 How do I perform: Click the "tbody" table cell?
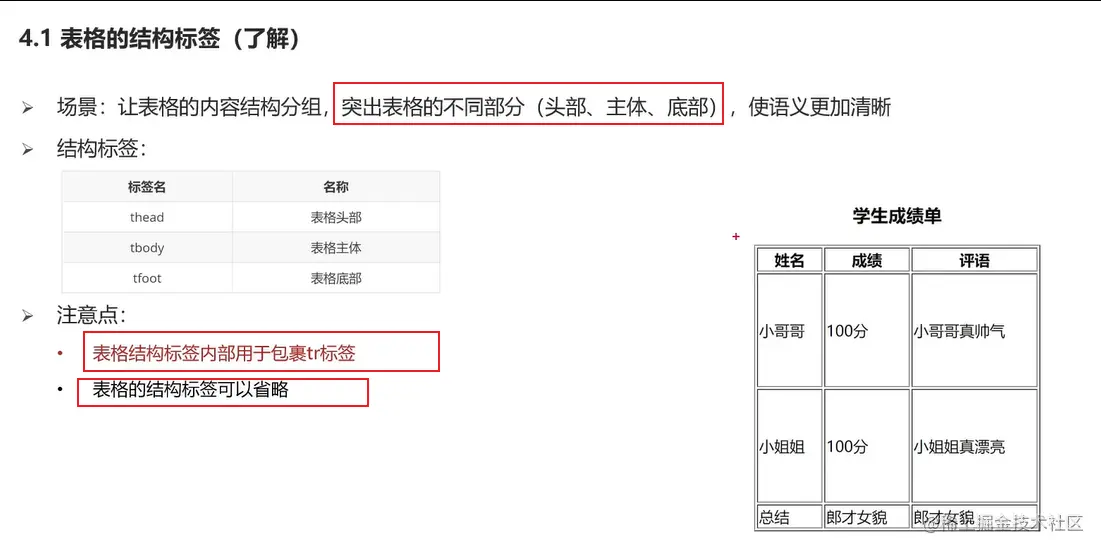click(x=147, y=248)
